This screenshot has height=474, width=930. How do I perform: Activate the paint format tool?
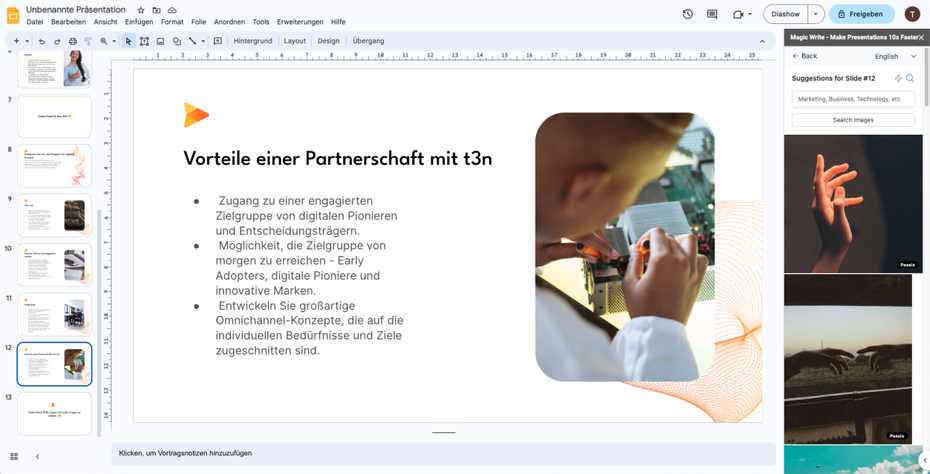pyautogui.click(x=88, y=41)
